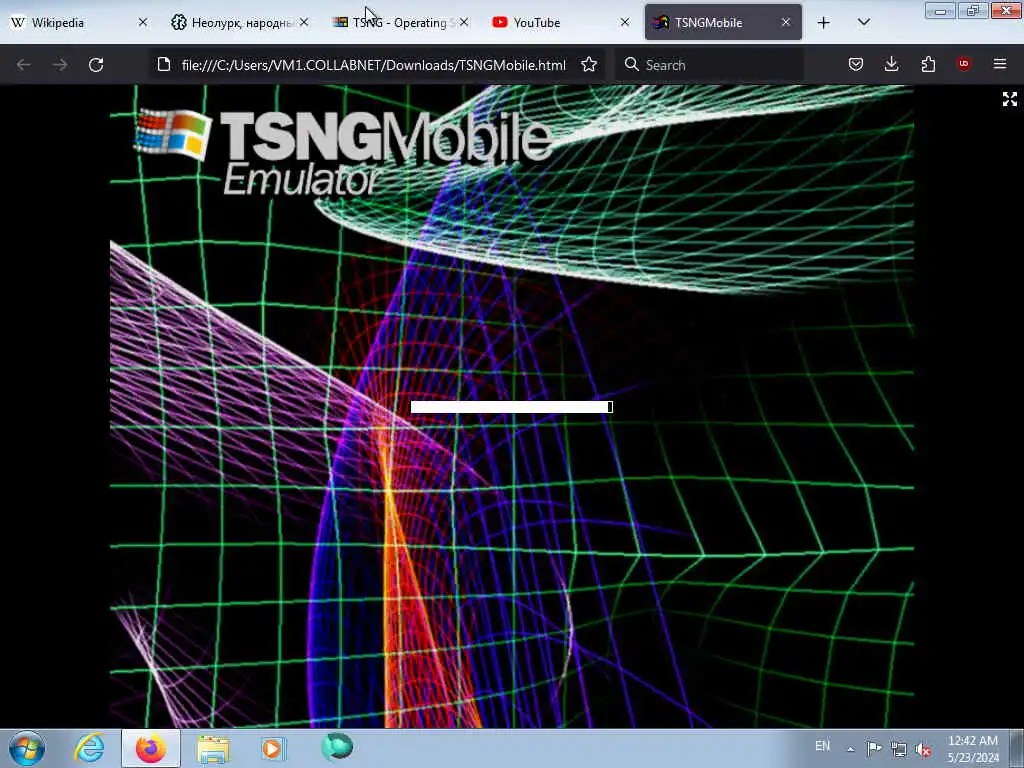
Task: Toggle fullscreen for the emulator
Action: 1010,99
